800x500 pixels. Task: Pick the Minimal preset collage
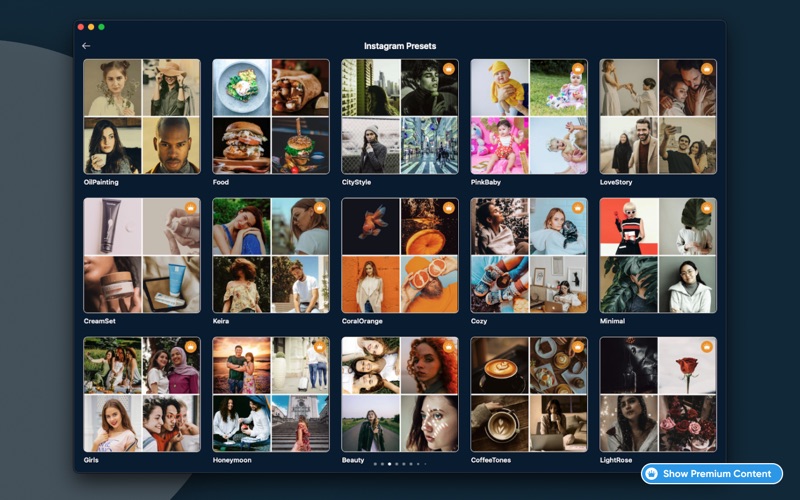click(x=658, y=255)
